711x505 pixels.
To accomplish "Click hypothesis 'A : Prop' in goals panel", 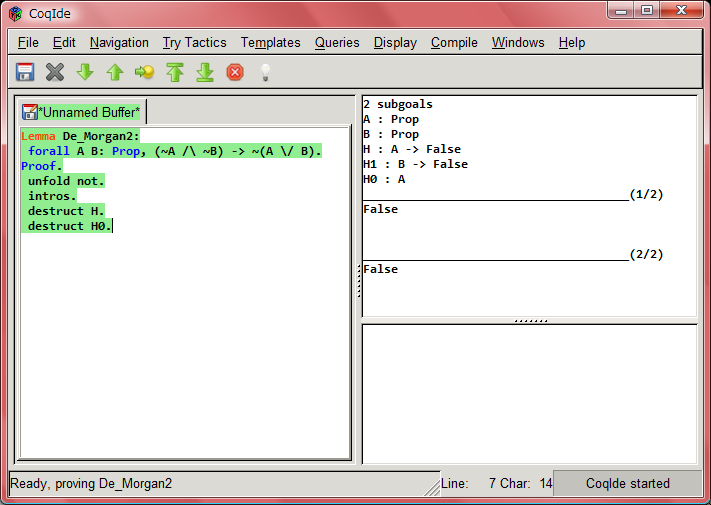I will 391,119.
